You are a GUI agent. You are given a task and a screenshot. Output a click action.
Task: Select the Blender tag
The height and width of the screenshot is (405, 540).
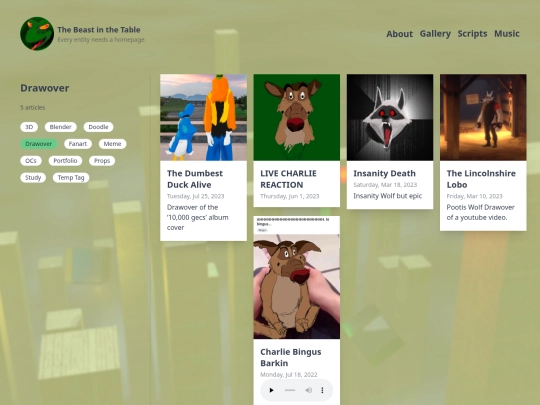click(61, 127)
